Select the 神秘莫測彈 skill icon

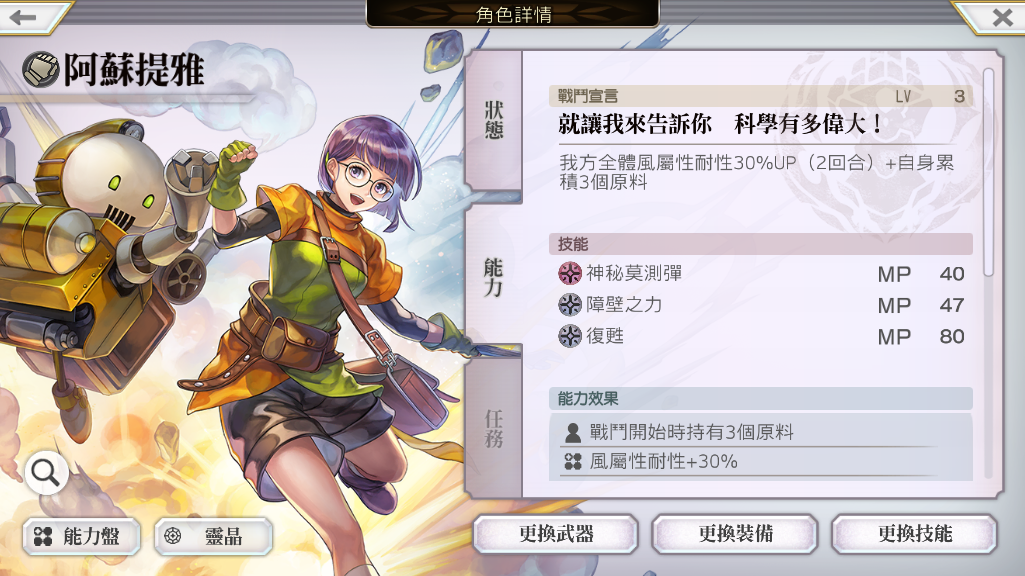click(570, 273)
